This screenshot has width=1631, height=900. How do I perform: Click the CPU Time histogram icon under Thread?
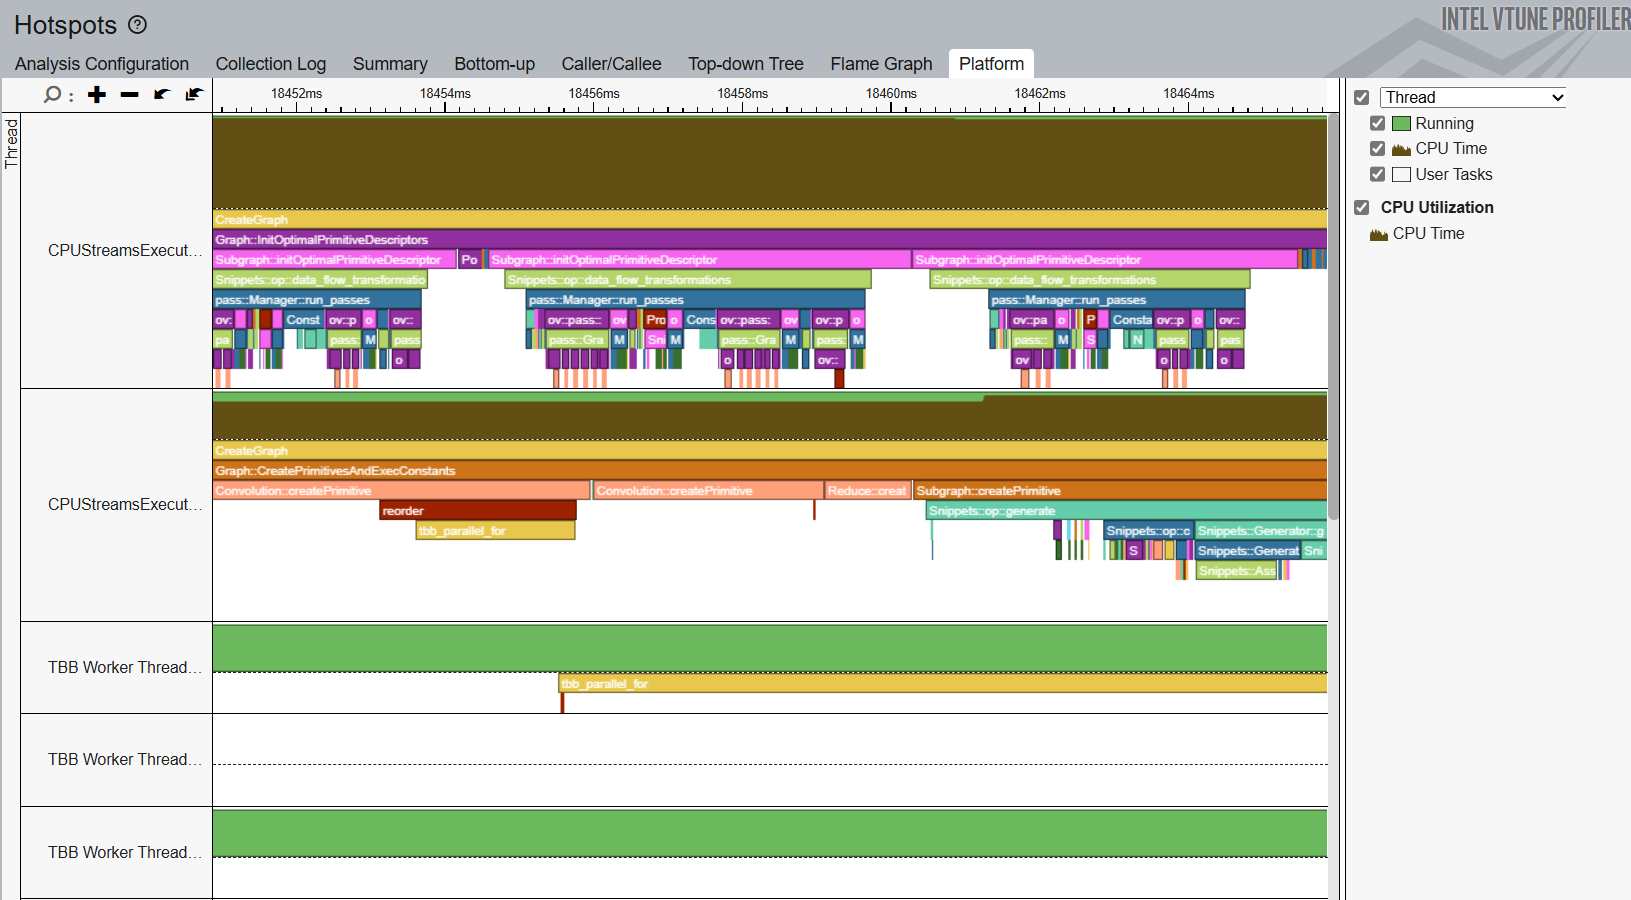[1401, 149]
